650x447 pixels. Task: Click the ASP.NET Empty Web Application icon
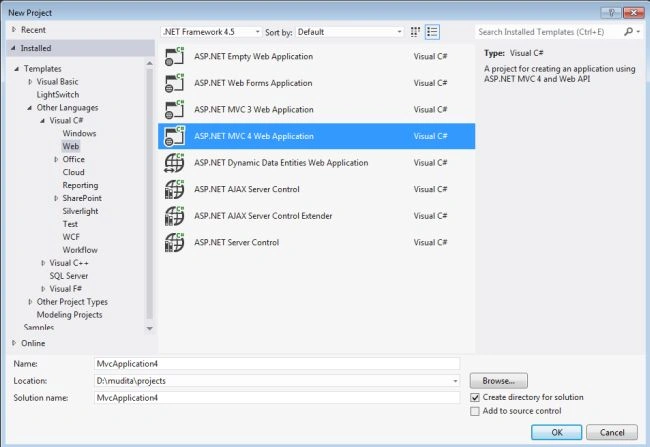pos(174,56)
